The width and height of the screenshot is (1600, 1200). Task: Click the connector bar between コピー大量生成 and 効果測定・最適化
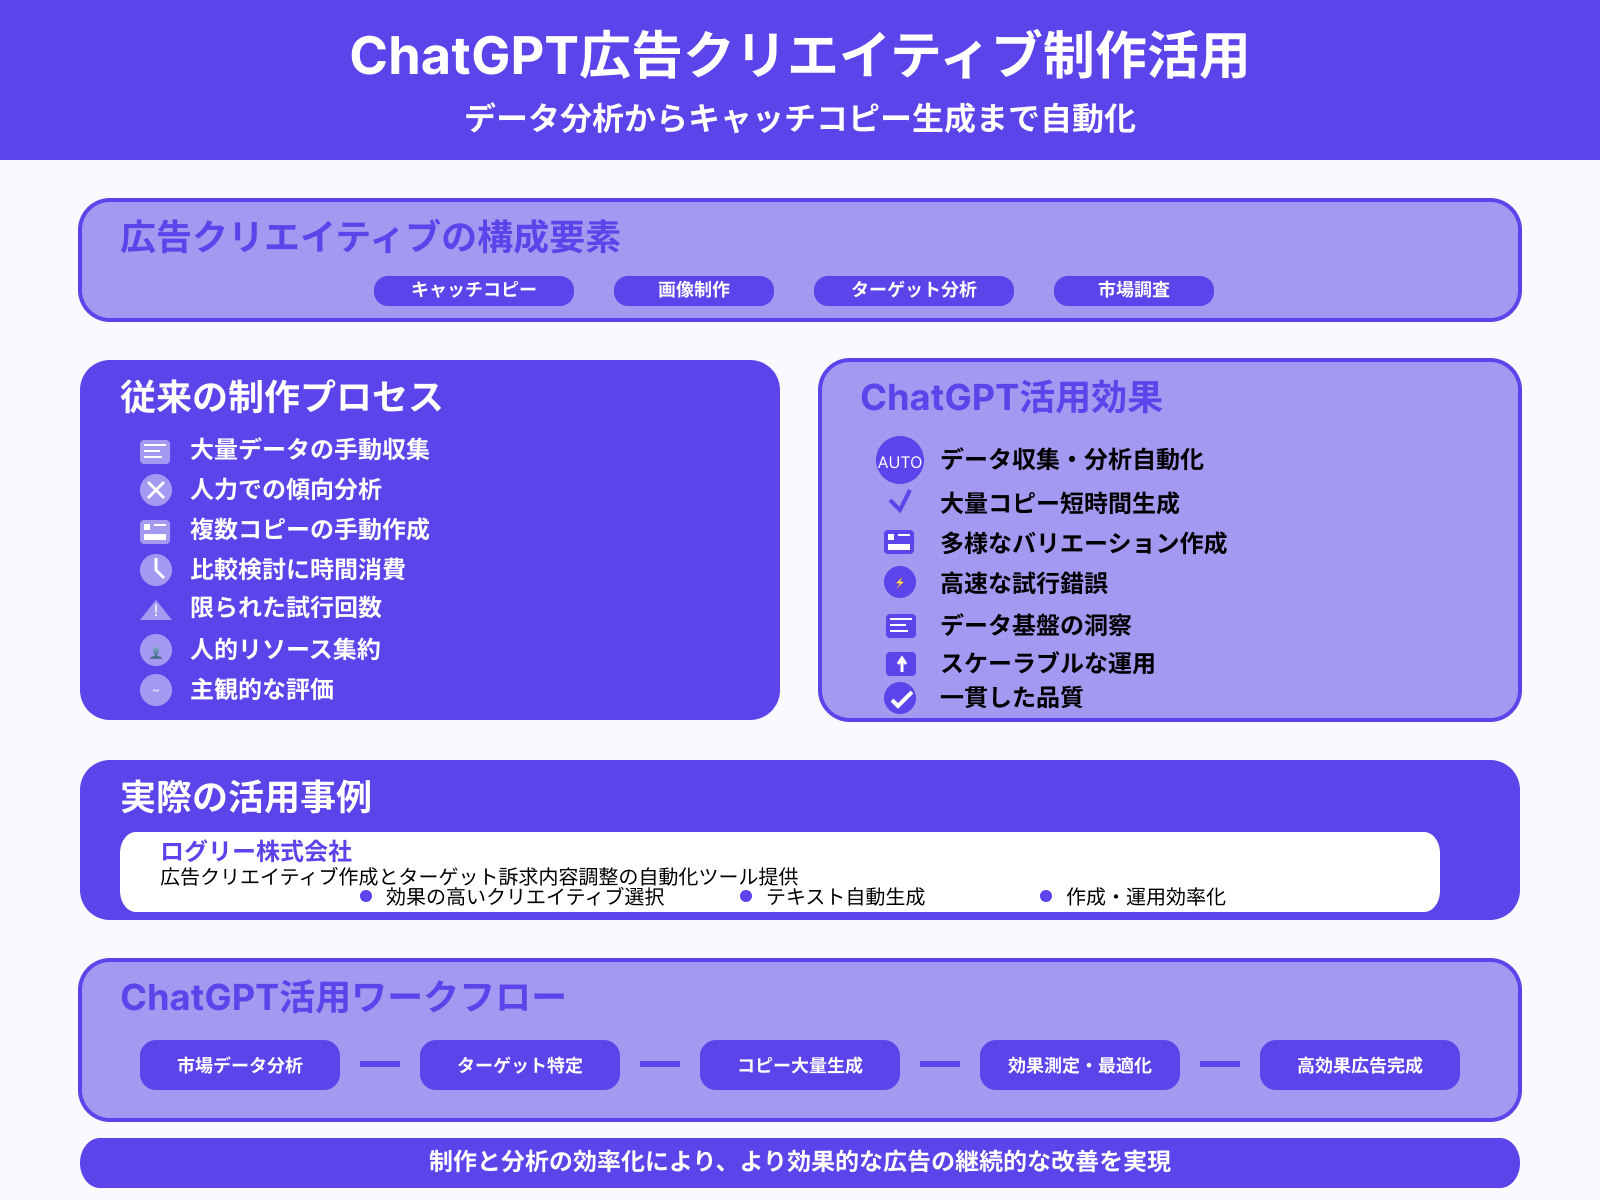click(940, 1065)
